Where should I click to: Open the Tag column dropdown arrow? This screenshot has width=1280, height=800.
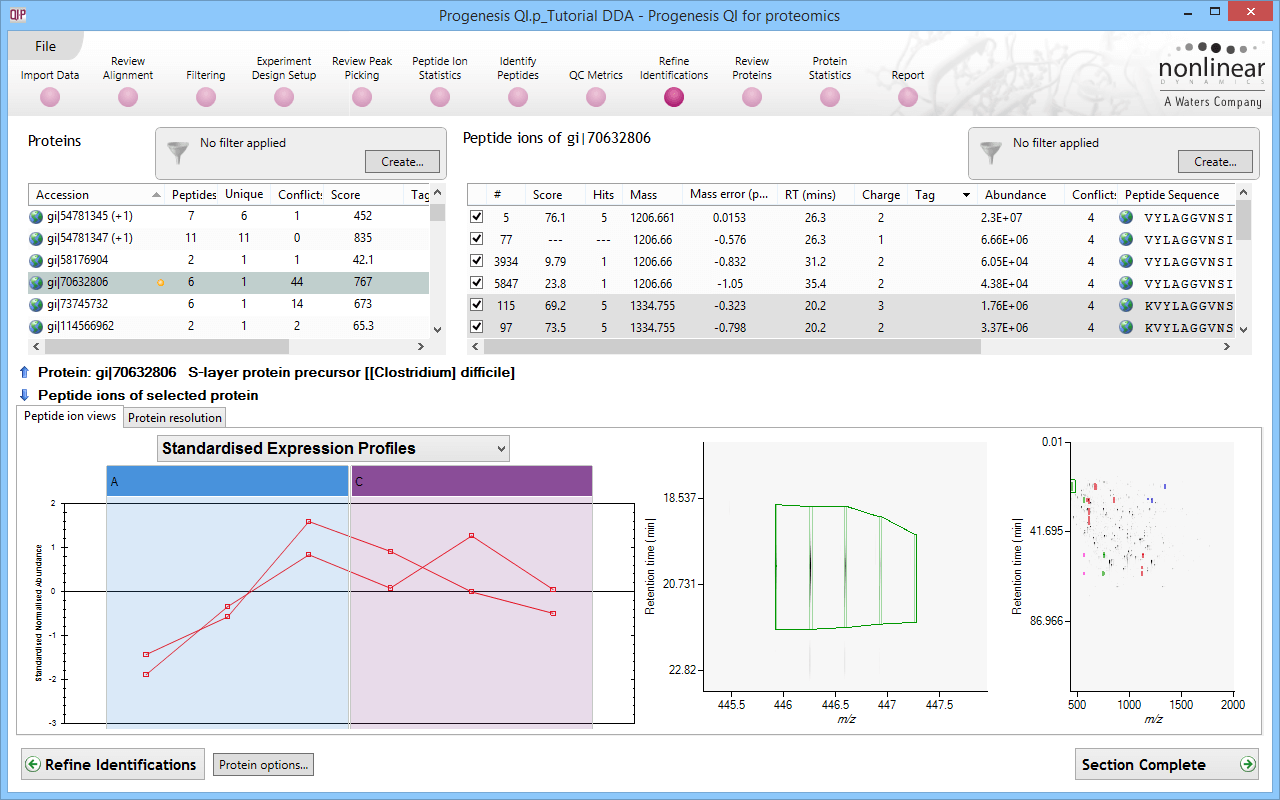(966, 195)
